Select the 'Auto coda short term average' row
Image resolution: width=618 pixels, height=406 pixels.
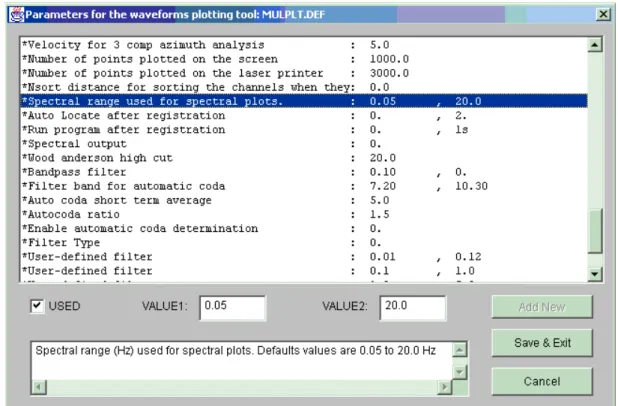point(304,200)
